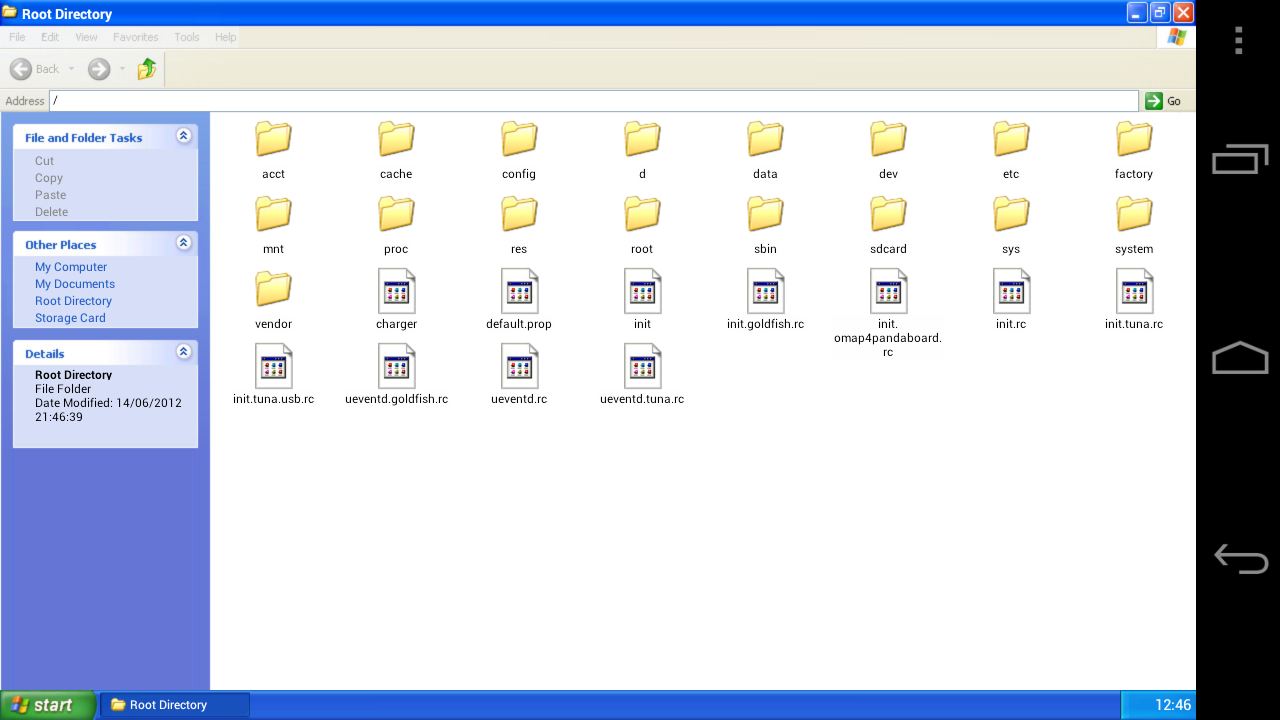Collapse the File and Folder Tasks panel
1280x720 pixels.
(184, 136)
